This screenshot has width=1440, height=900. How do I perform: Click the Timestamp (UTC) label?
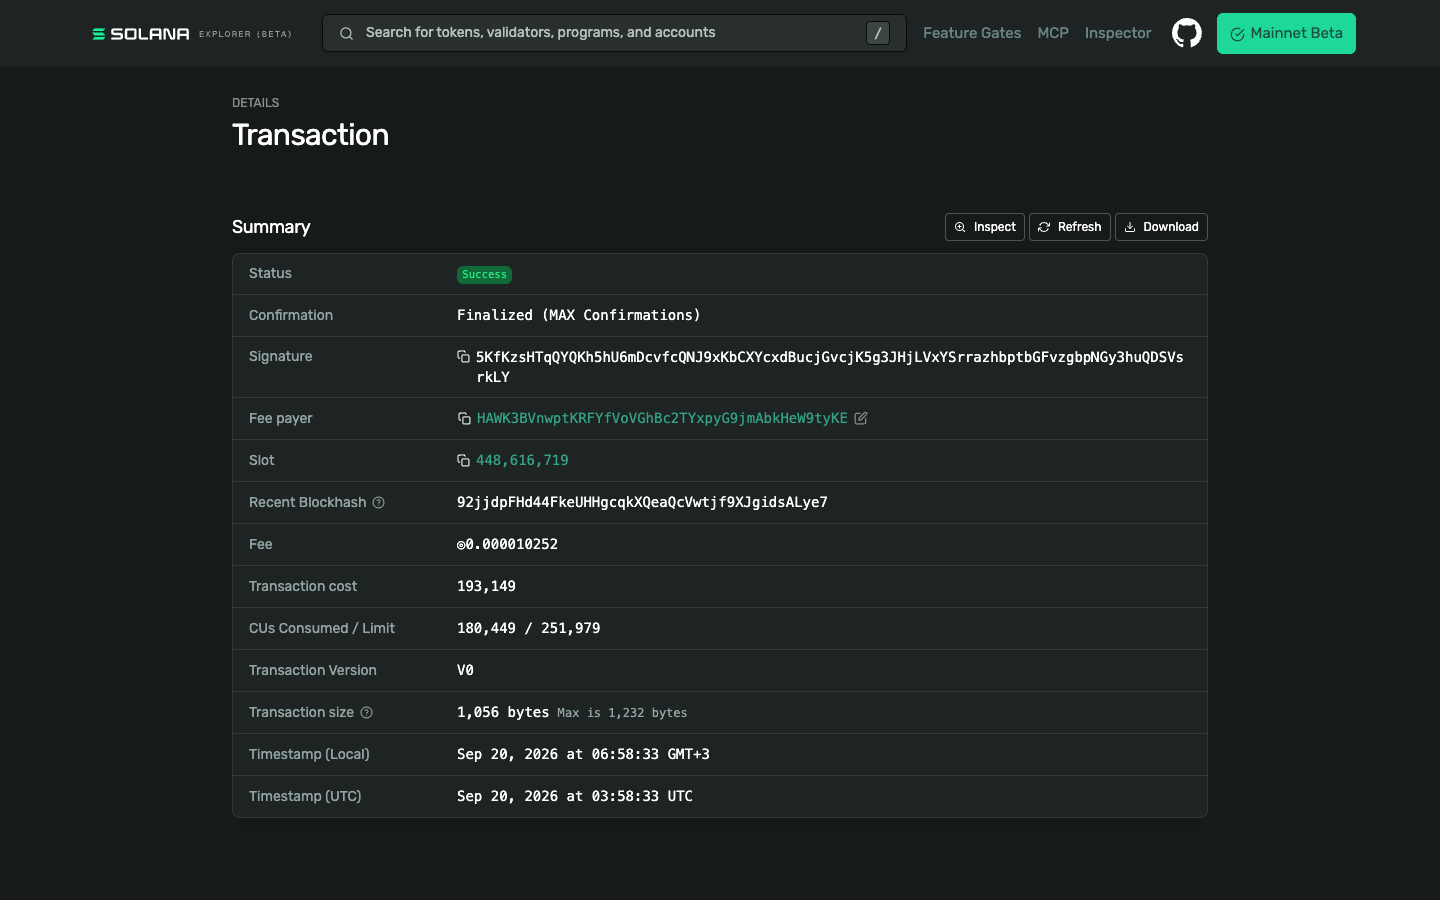305,796
